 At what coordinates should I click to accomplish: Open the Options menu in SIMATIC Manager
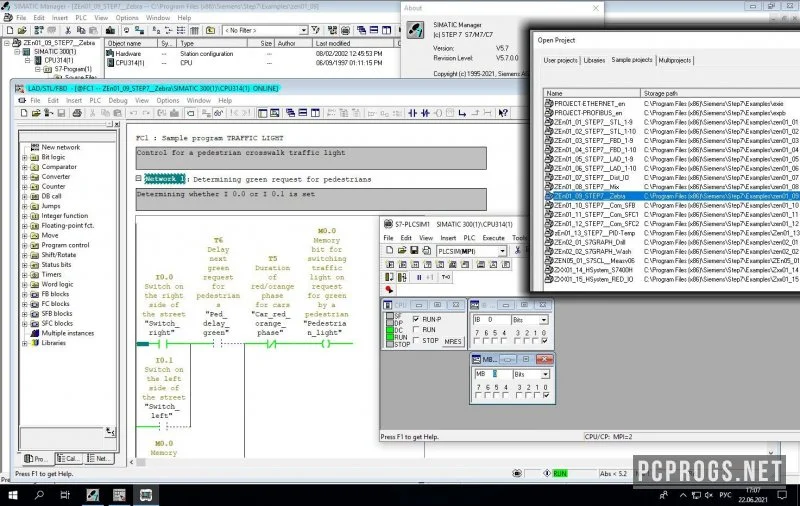(127, 17)
